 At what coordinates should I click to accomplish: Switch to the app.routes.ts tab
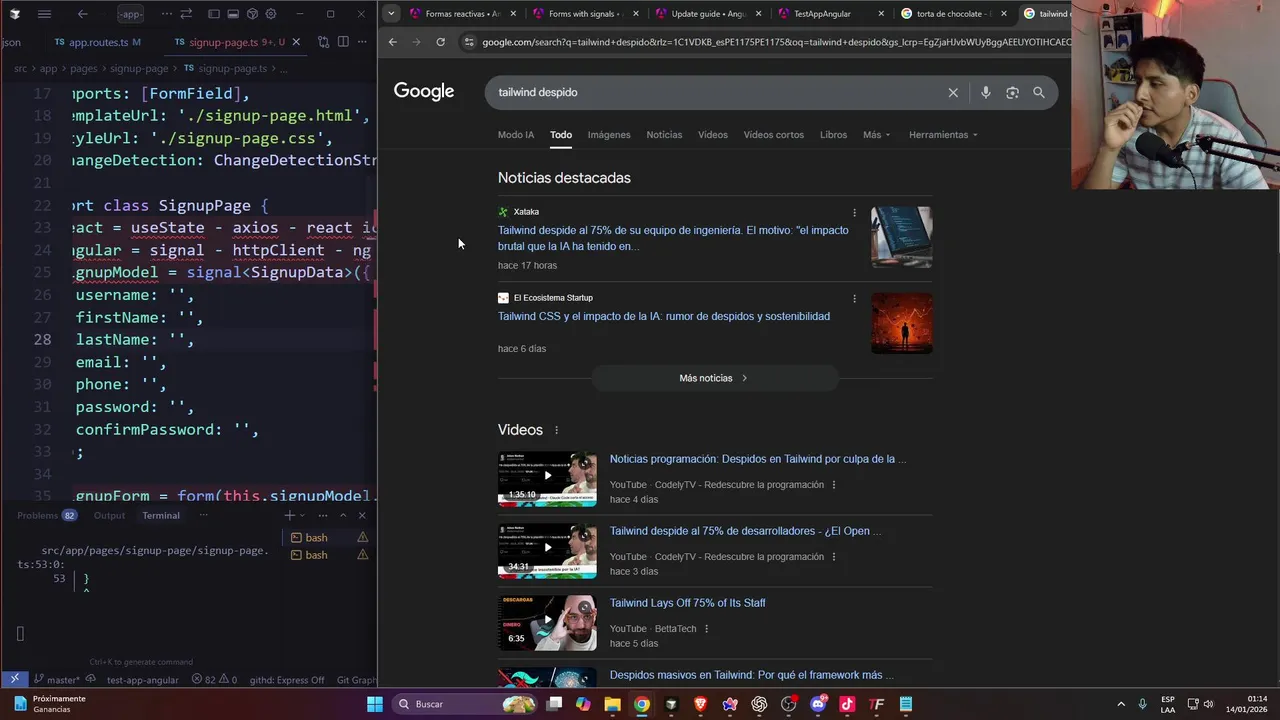click(x=98, y=43)
